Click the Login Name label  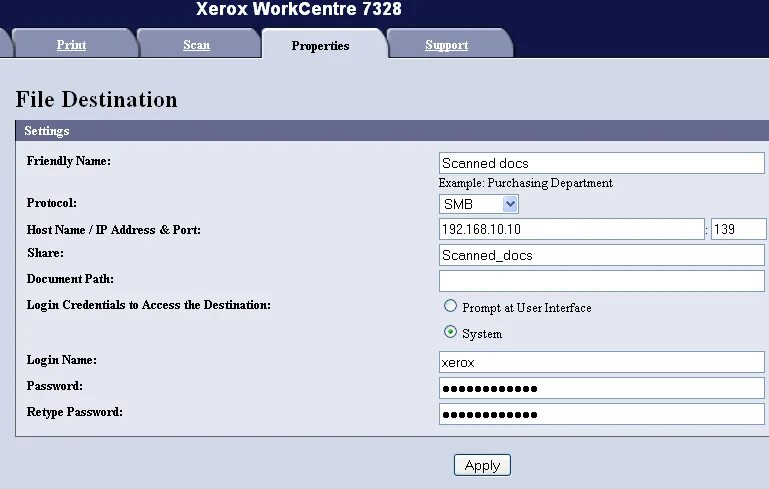[62, 360]
